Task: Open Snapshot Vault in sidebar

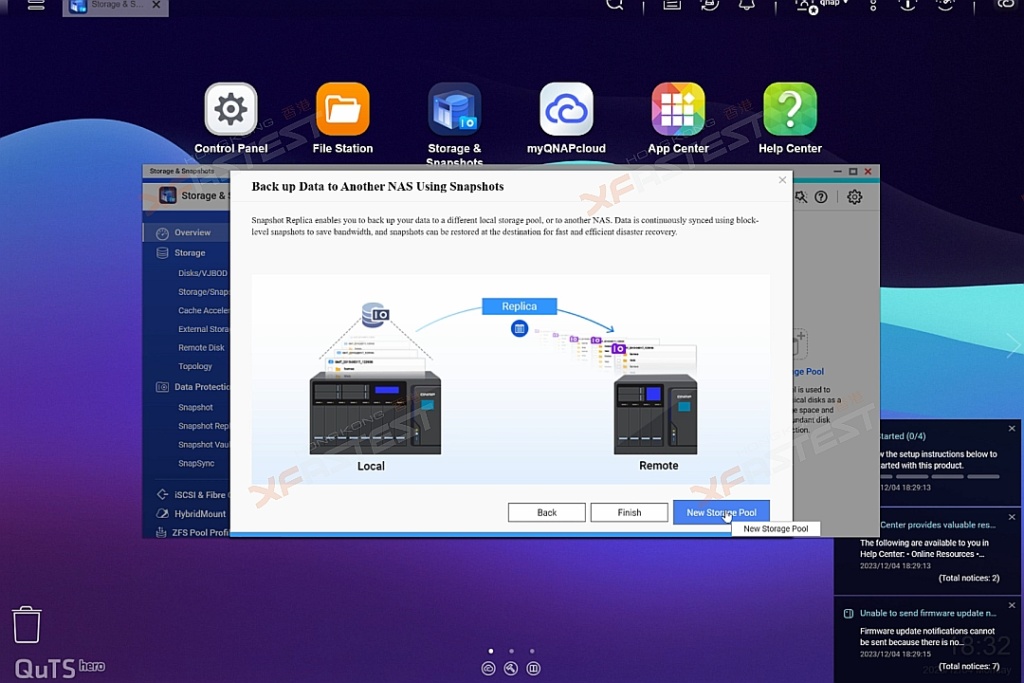Action: click(203, 445)
